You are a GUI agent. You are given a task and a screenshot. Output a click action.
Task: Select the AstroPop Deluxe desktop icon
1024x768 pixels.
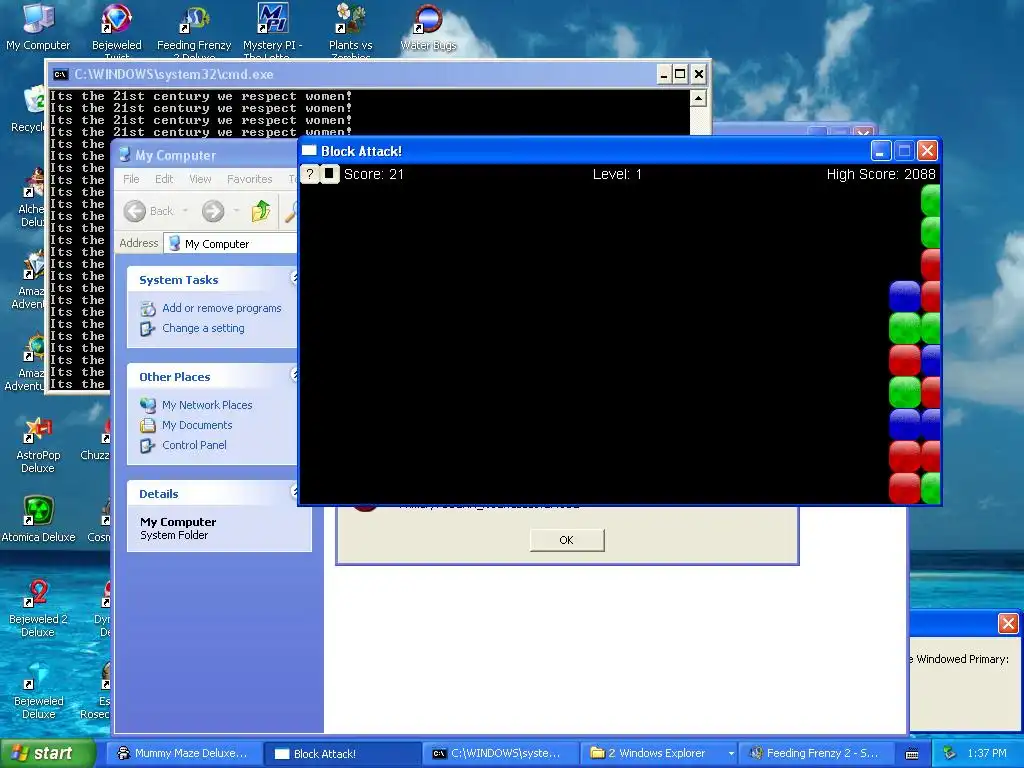pos(38,445)
